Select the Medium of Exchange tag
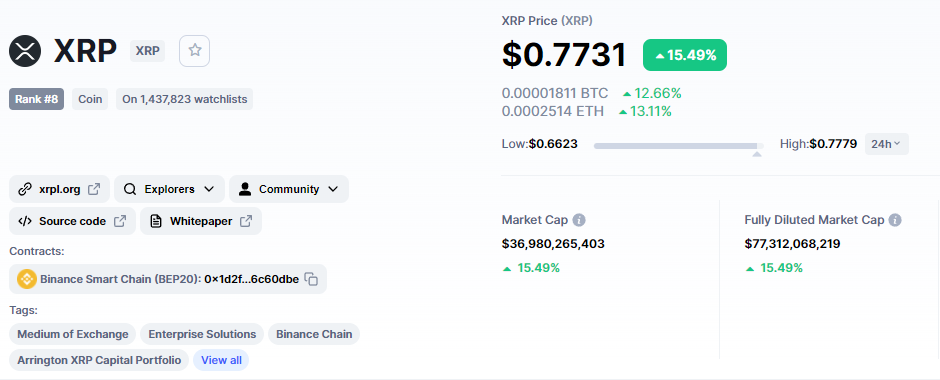Image resolution: width=940 pixels, height=380 pixels. point(73,334)
